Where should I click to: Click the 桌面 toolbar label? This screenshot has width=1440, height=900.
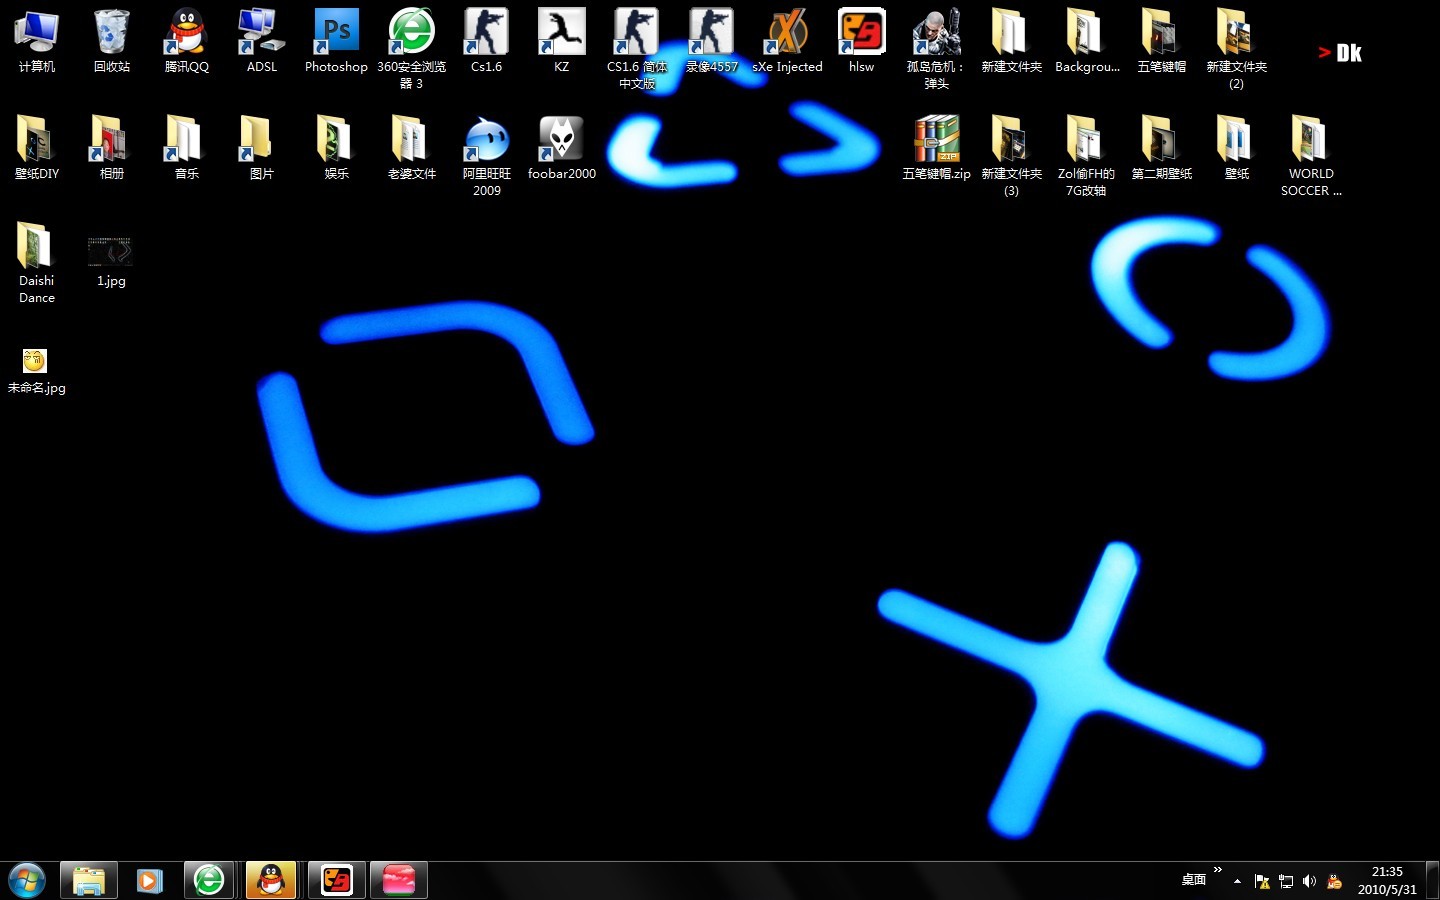[x=1194, y=880]
